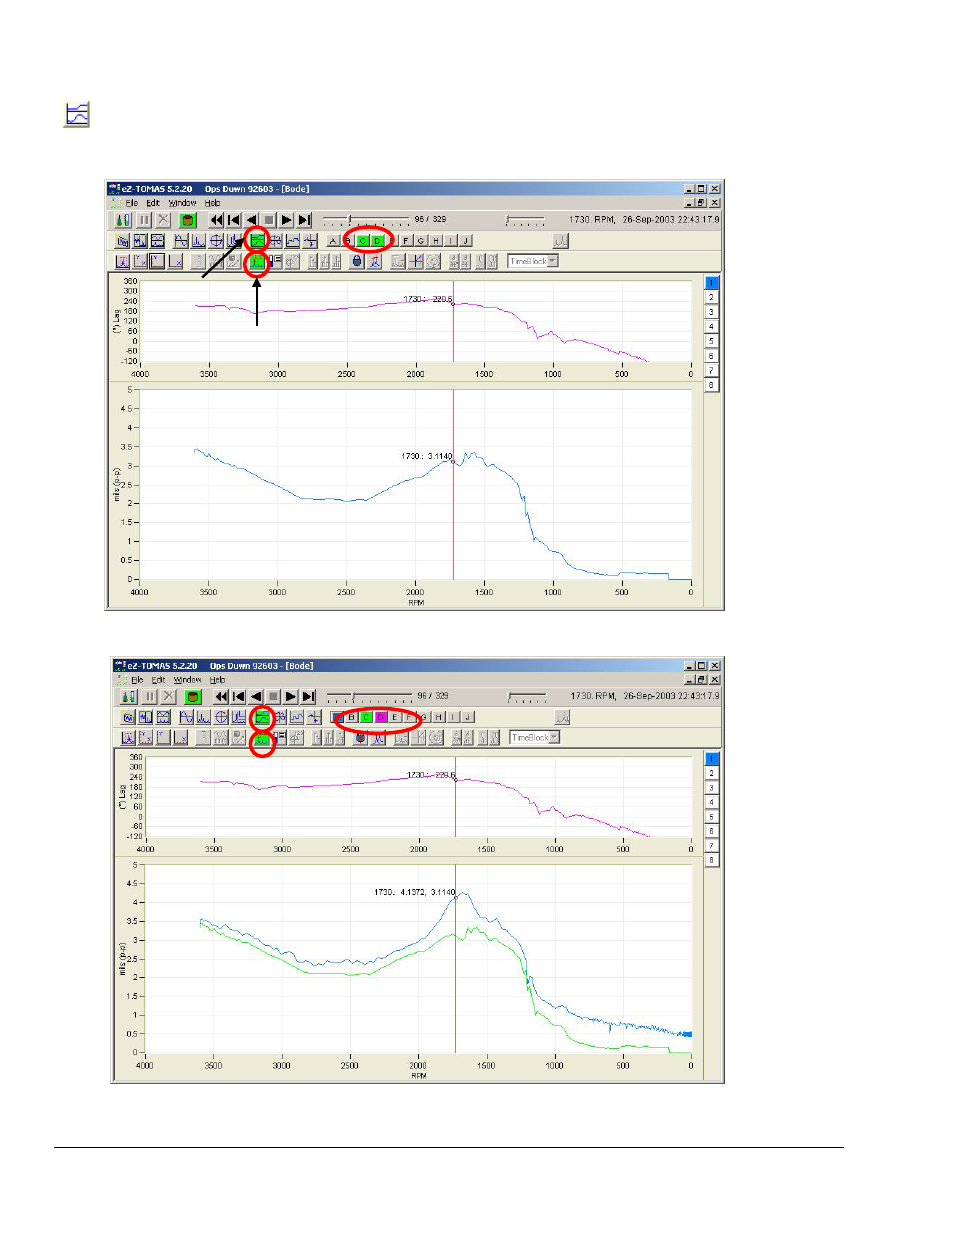Toggle channel E in the bottom window

coord(395,717)
